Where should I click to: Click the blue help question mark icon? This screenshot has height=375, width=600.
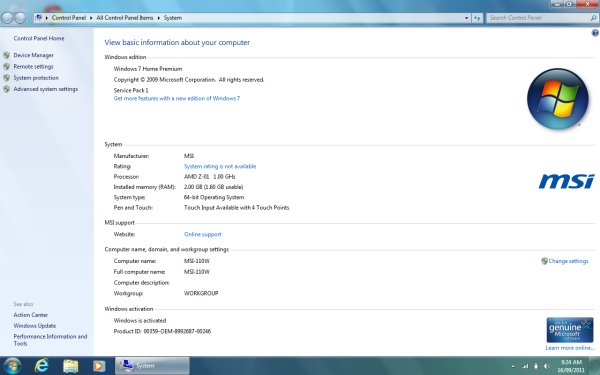click(595, 33)
